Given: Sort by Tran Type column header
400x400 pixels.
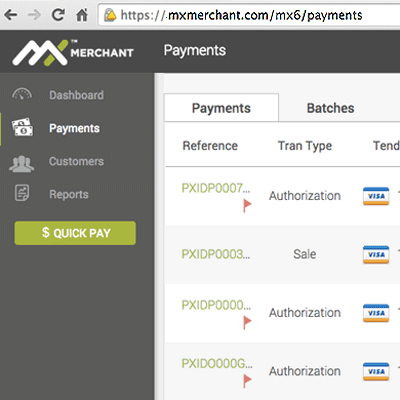Looking at the screenshot, I should click(305, 146).
